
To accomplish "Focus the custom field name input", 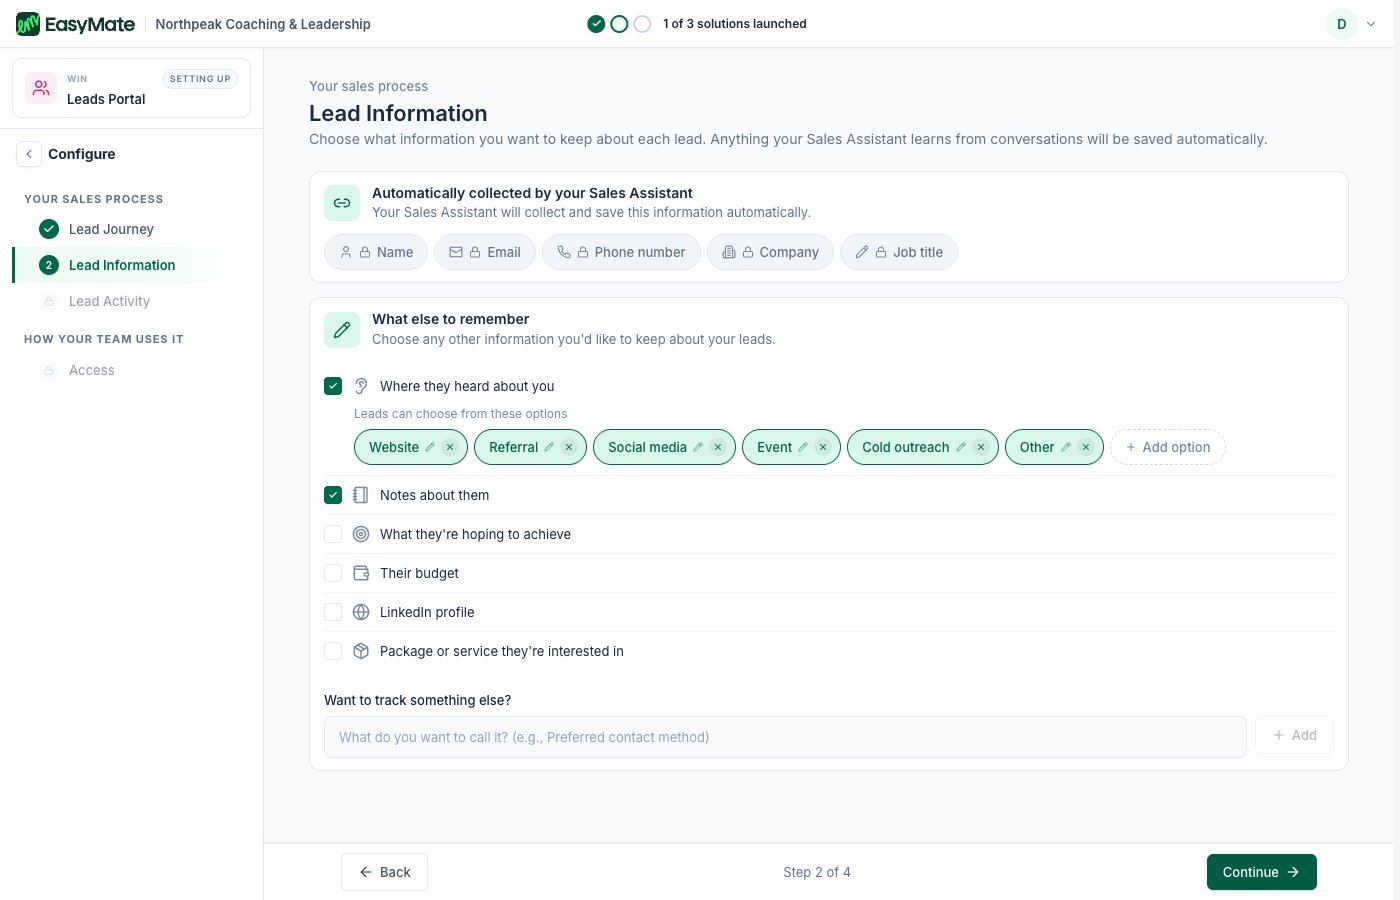I will tap(785, 737).
